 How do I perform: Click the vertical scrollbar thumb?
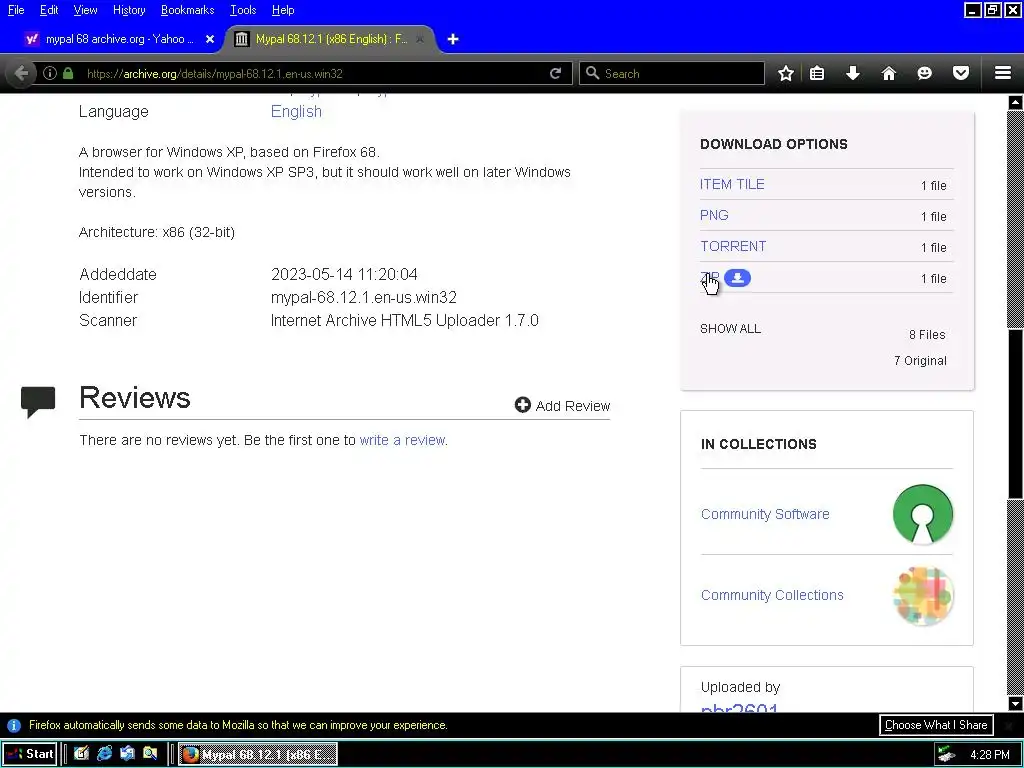(1015, 413)
